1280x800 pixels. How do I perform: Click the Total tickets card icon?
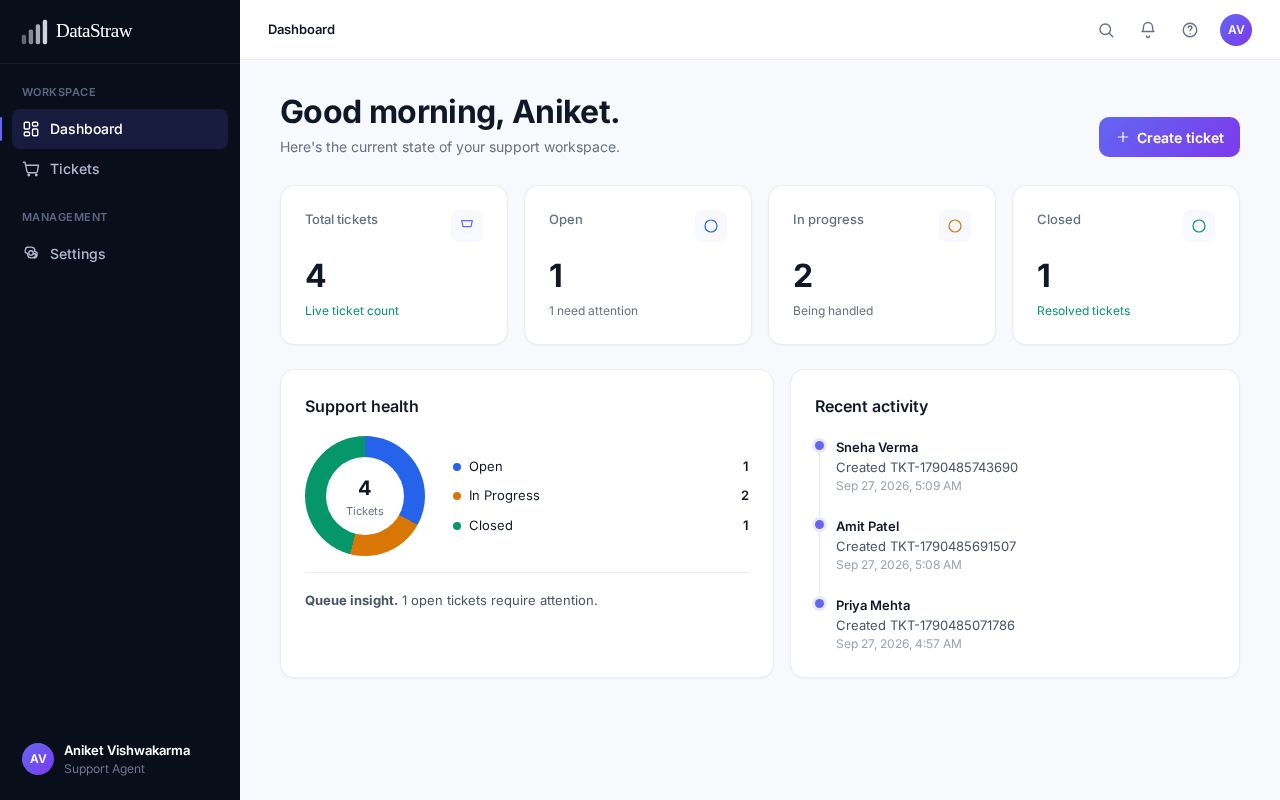(x=467, y=226)
